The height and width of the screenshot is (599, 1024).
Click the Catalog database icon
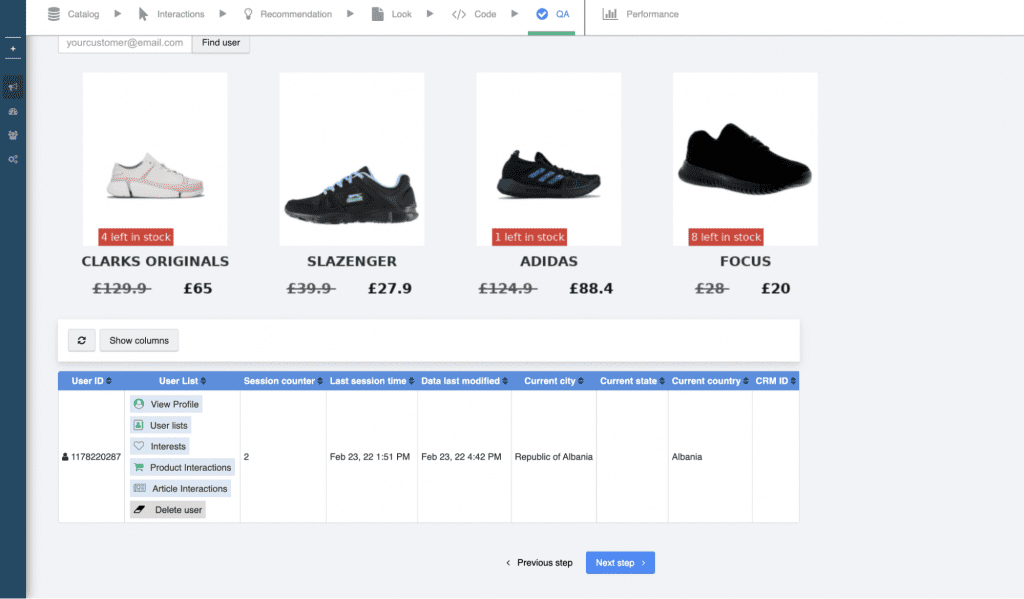click(54, 14)
